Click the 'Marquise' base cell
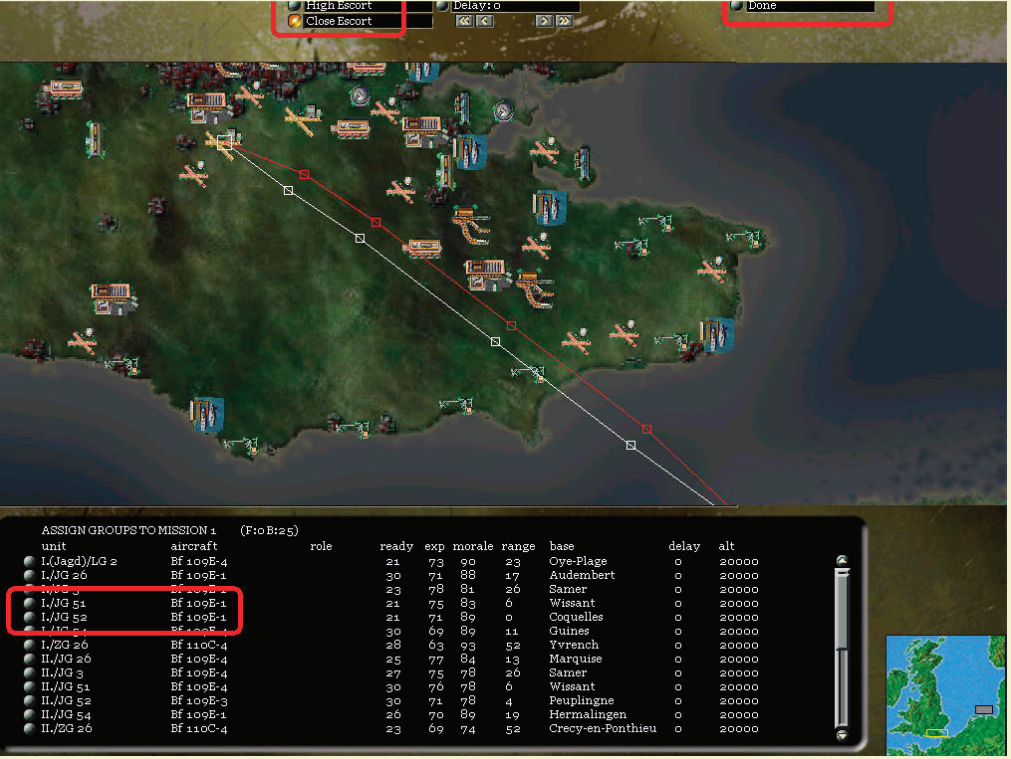Screen dimensions: 1011x759 click(575, 659)
